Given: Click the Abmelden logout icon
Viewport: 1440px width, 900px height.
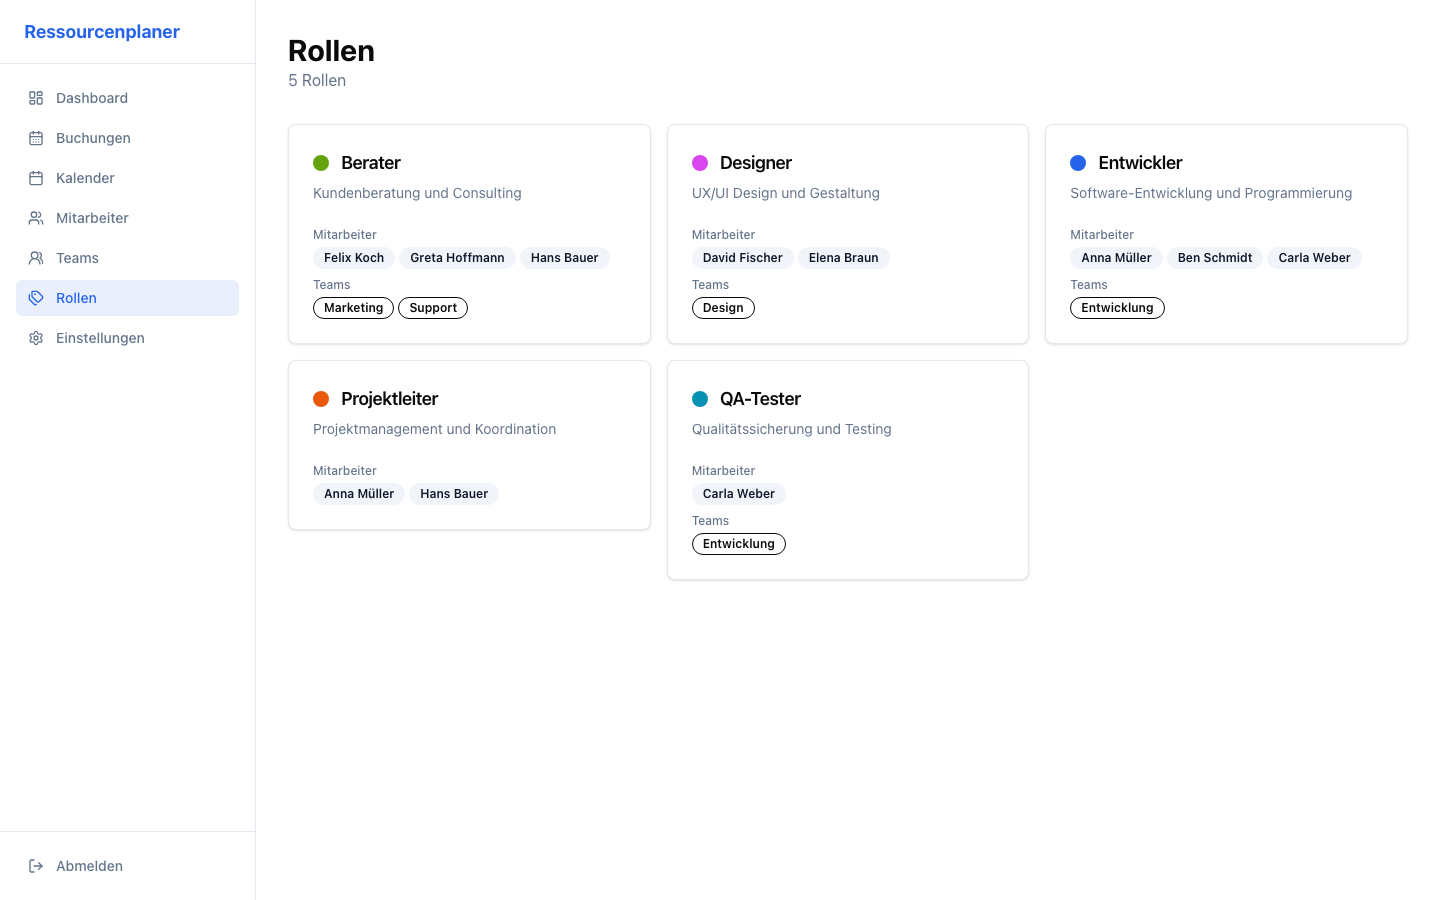Looking at the screenshot, I should [36, 866].
